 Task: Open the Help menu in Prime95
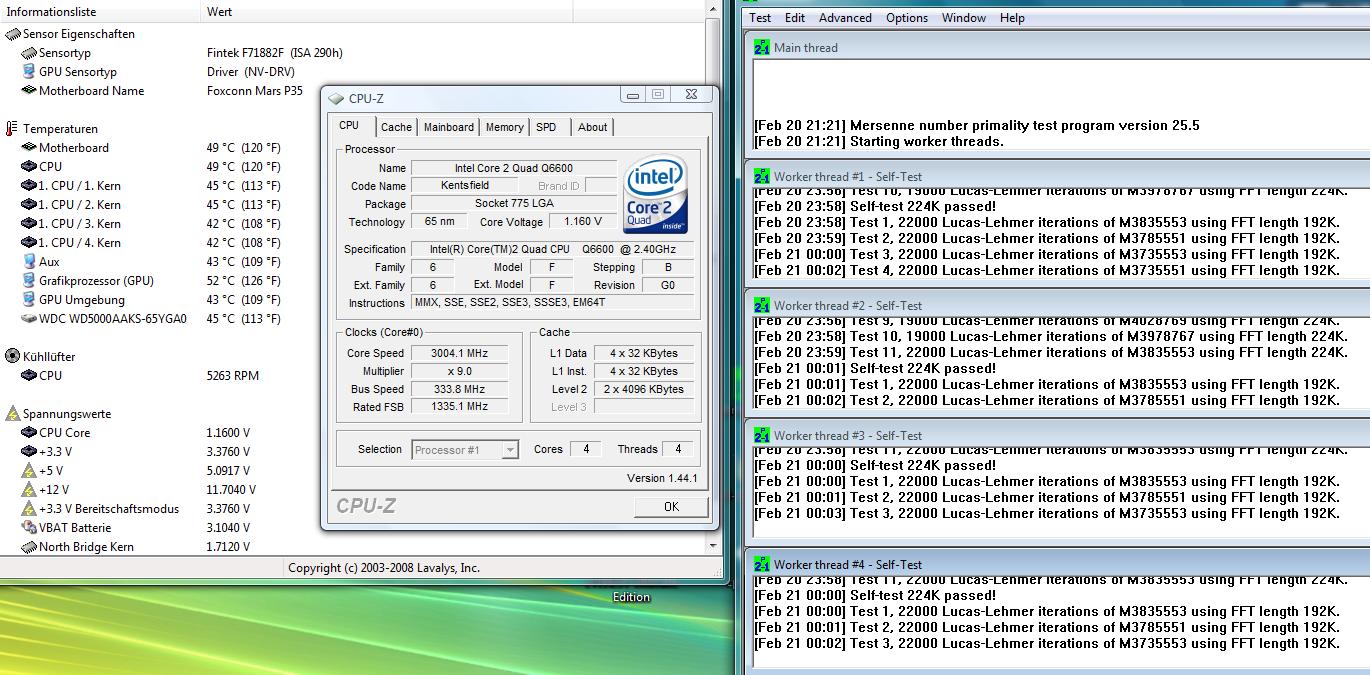coord(1012,18)
